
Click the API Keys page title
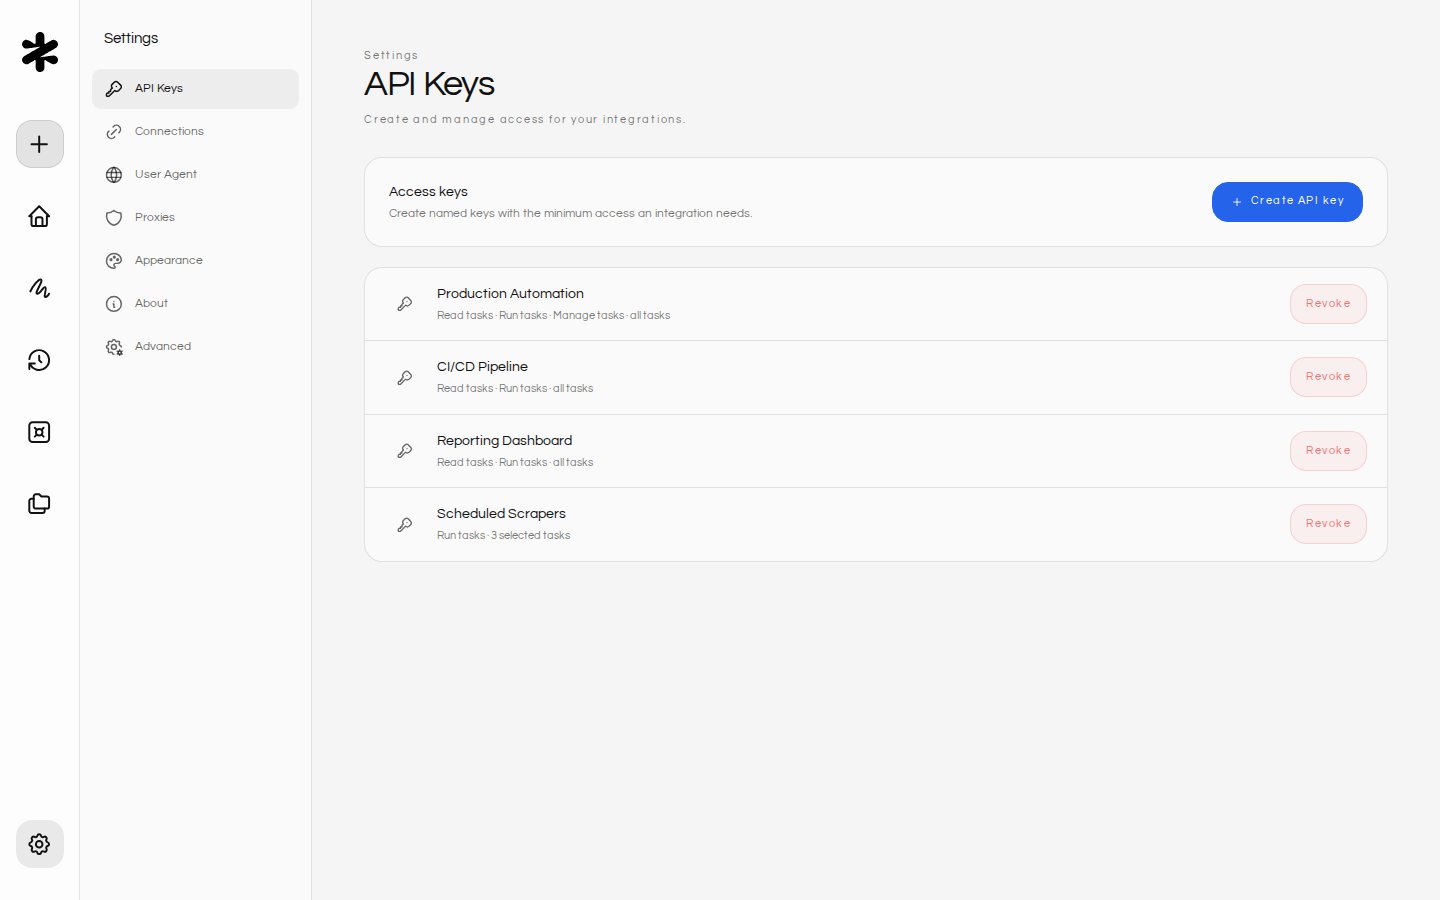point(429,85)
